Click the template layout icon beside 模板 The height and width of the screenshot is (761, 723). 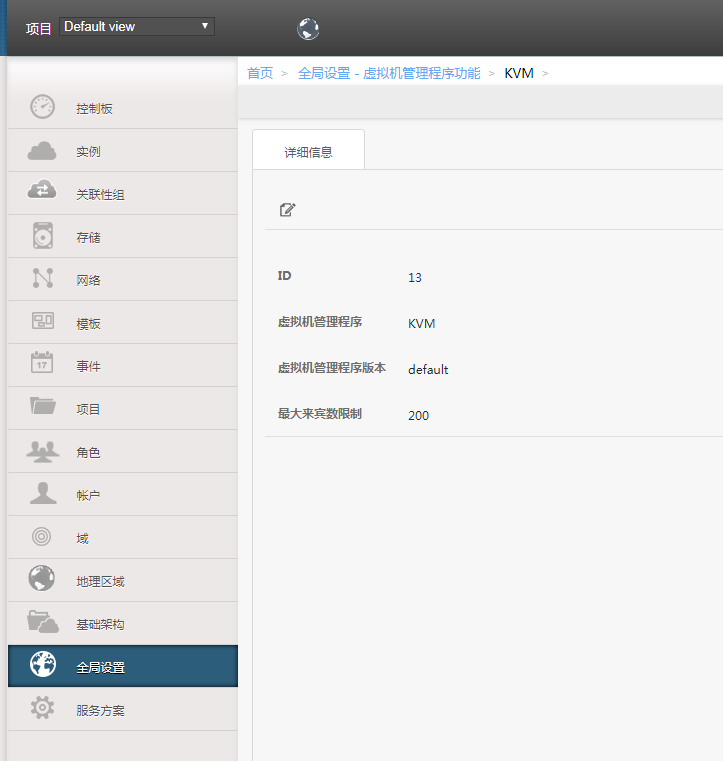click(x=43, y=321)
